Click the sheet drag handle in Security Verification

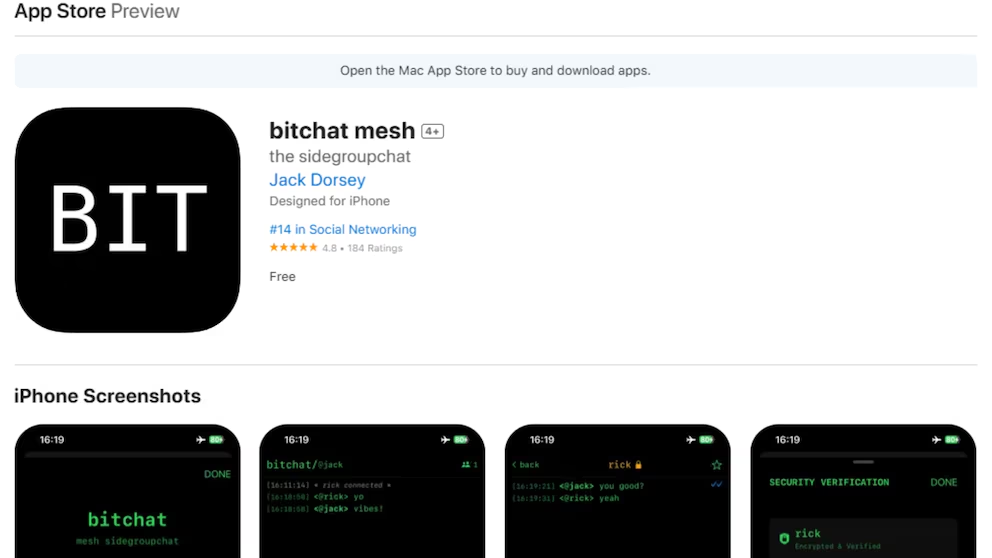coord(863,462)
